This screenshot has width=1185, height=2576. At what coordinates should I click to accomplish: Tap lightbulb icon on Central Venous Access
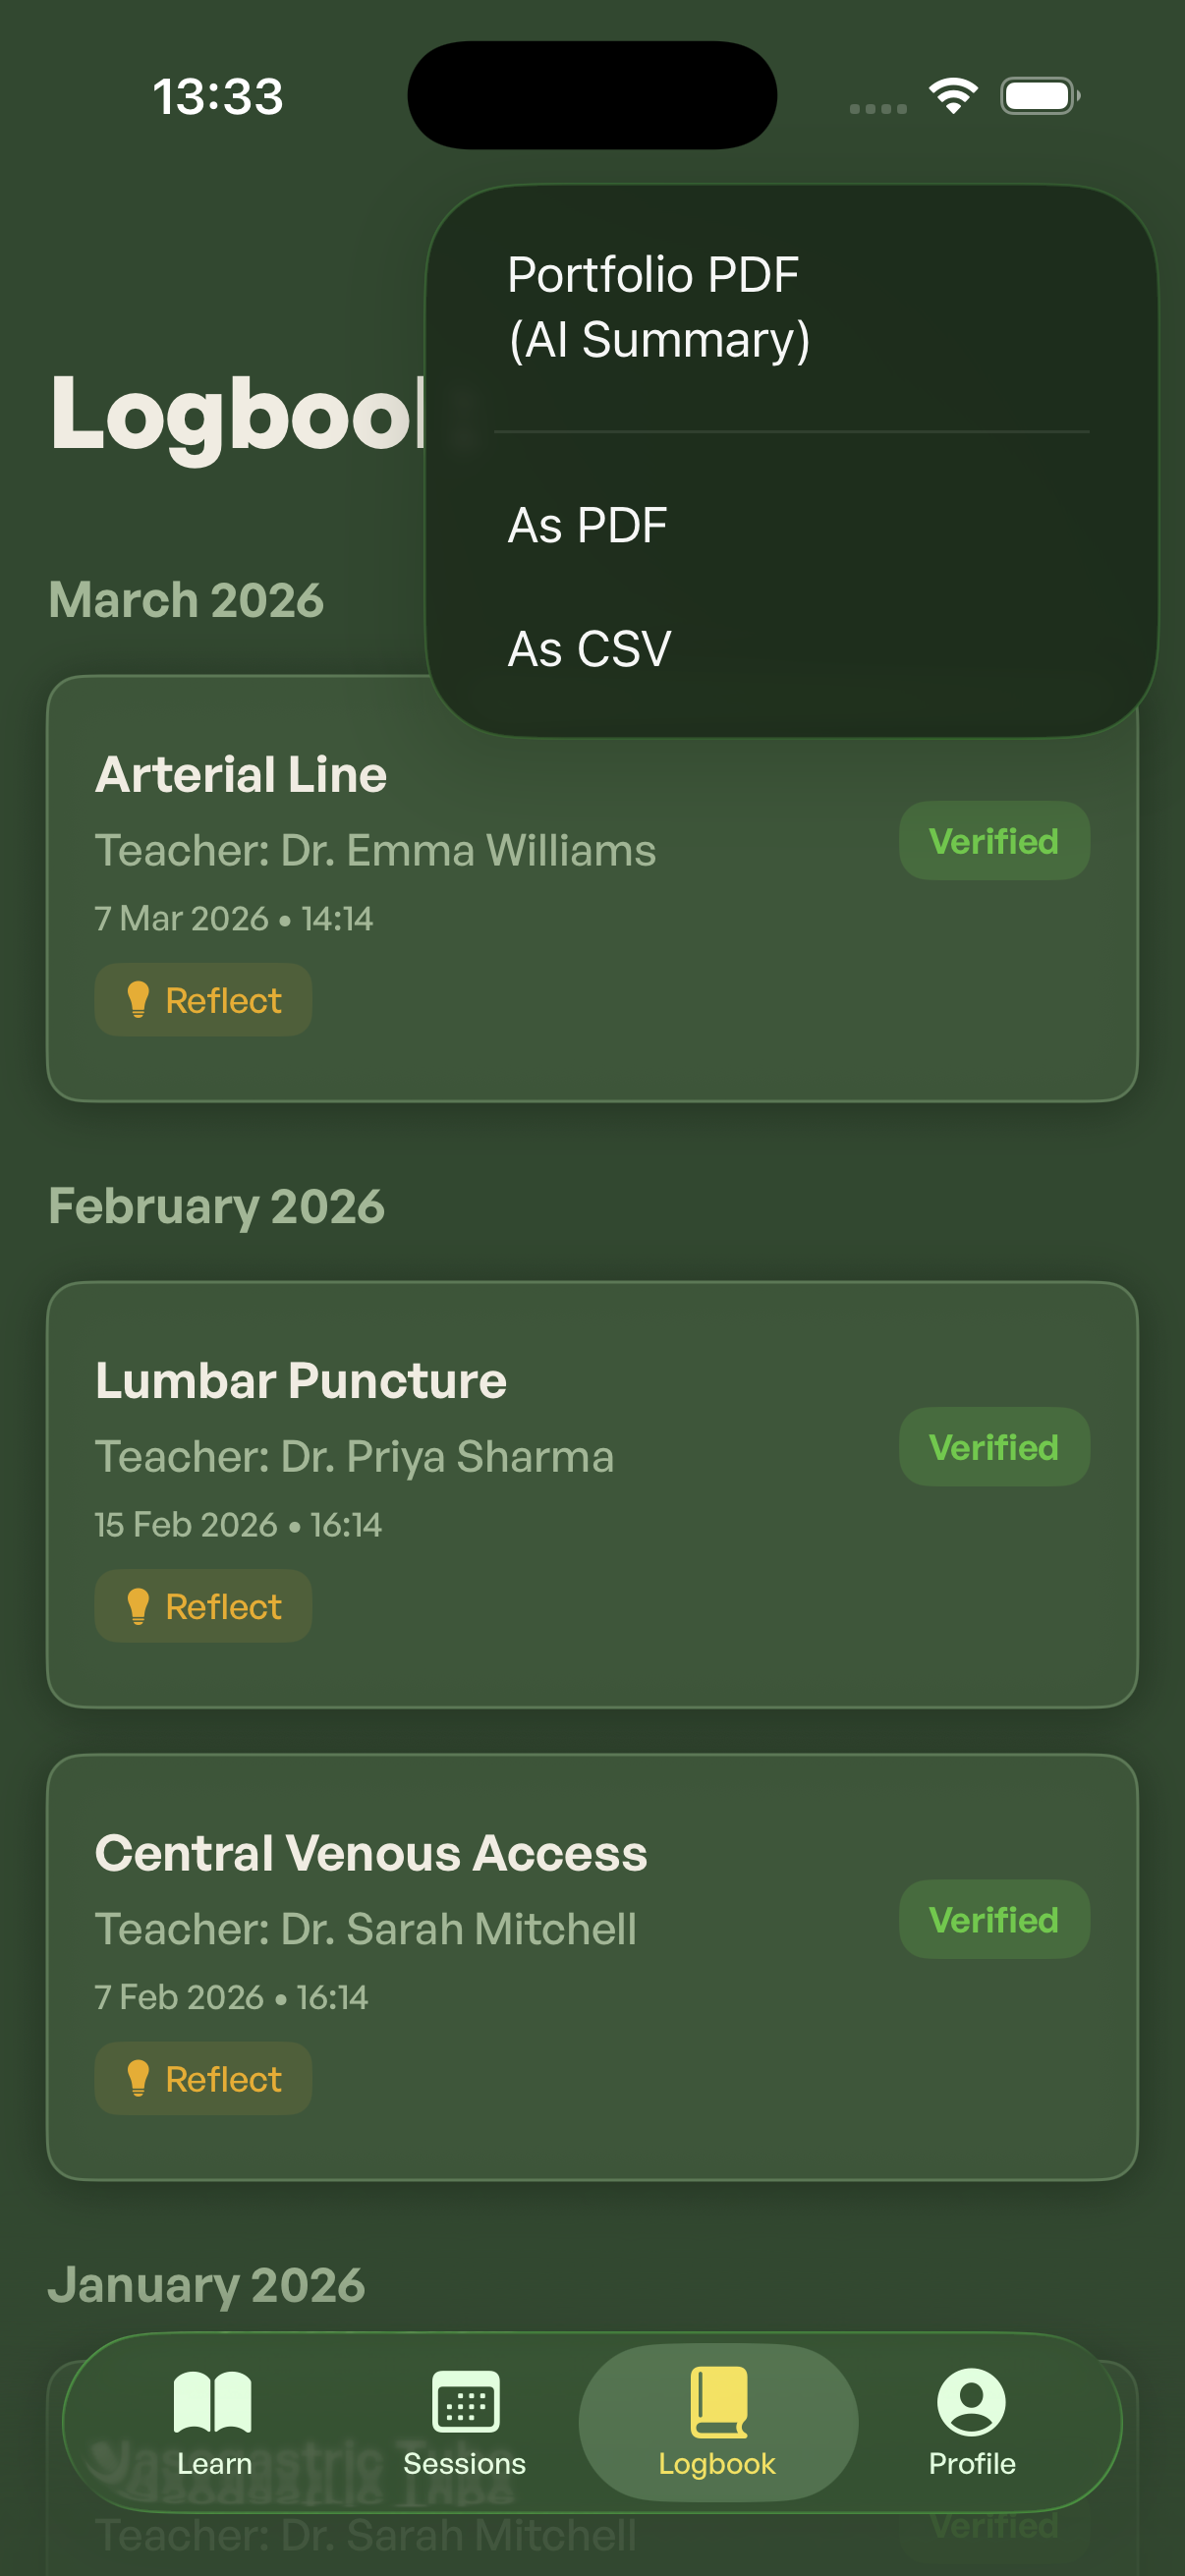pos(138,2078)
